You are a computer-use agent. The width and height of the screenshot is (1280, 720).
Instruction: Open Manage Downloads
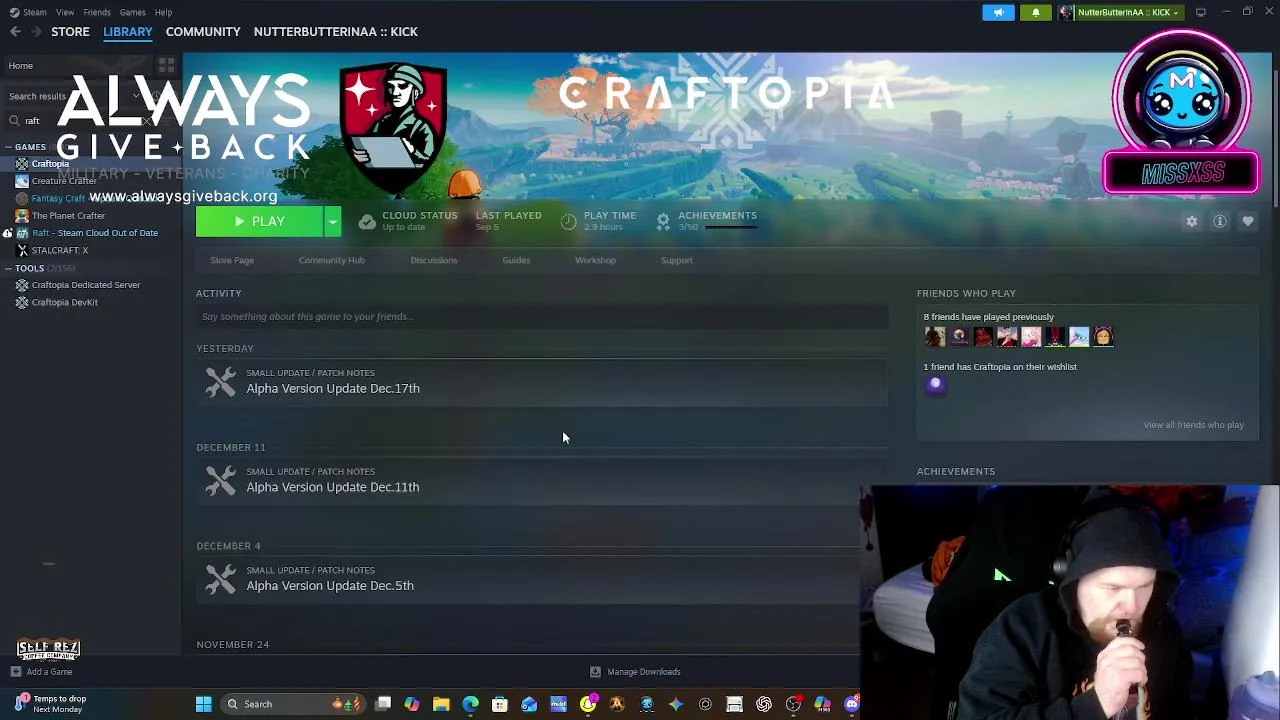tap(636, 672)
